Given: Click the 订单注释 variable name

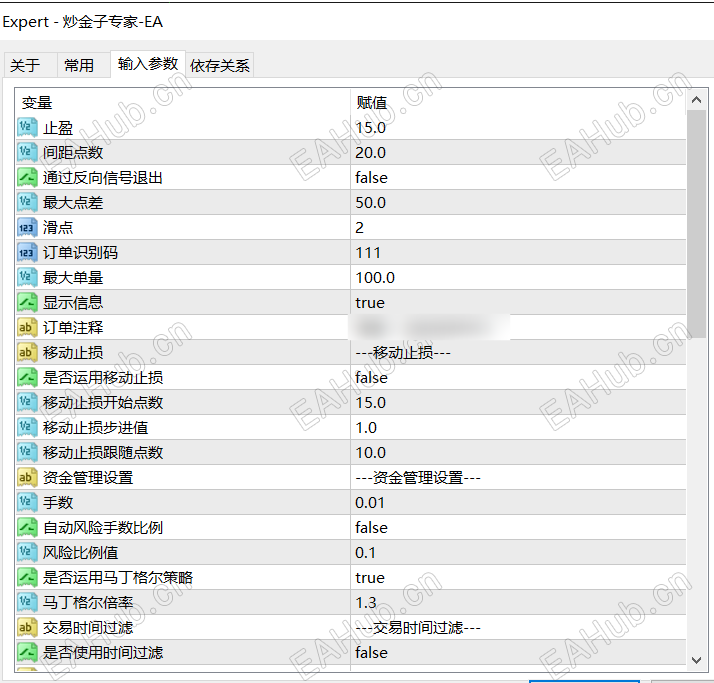Looking at the screenshot, I should pyautogui.click(x=73, y=328).
